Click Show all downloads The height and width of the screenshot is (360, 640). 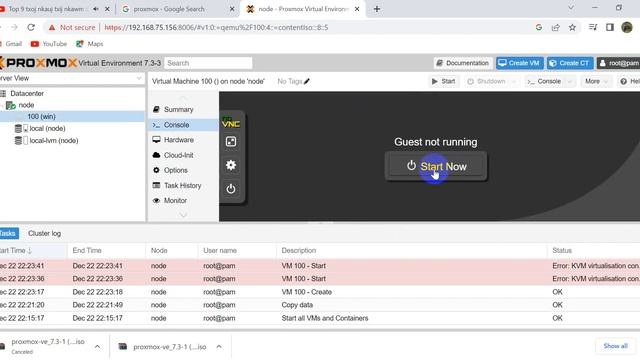[x=616, y=346]
